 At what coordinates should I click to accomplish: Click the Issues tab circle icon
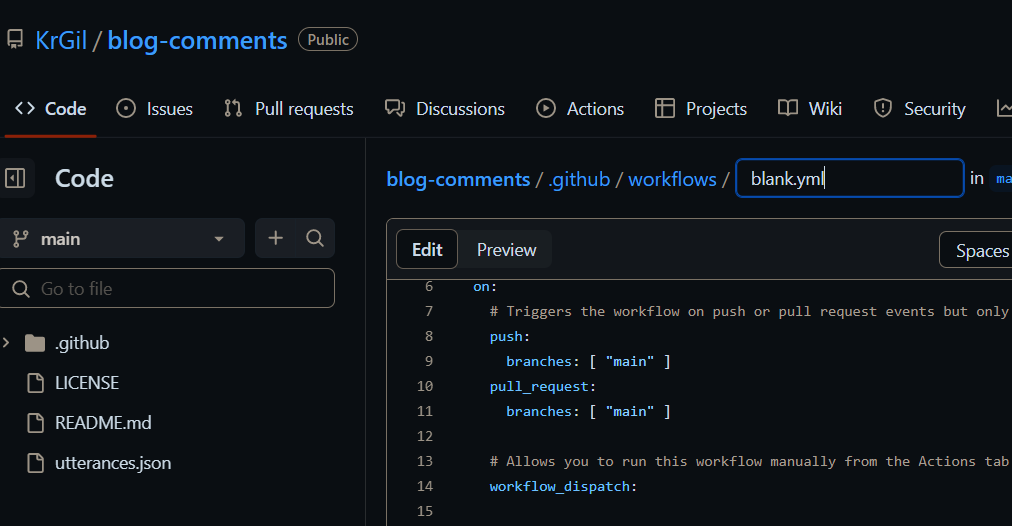pos(126,108)
